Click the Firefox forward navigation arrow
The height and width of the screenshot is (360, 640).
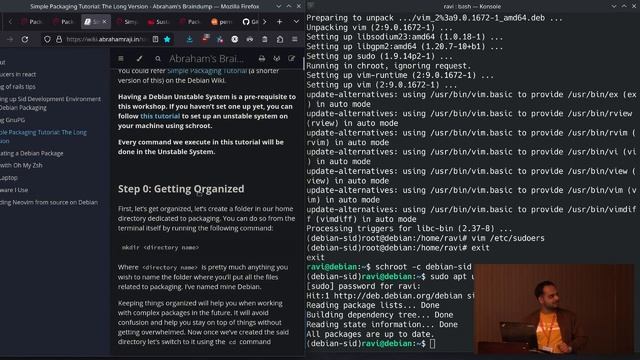(x=10, y=39)
